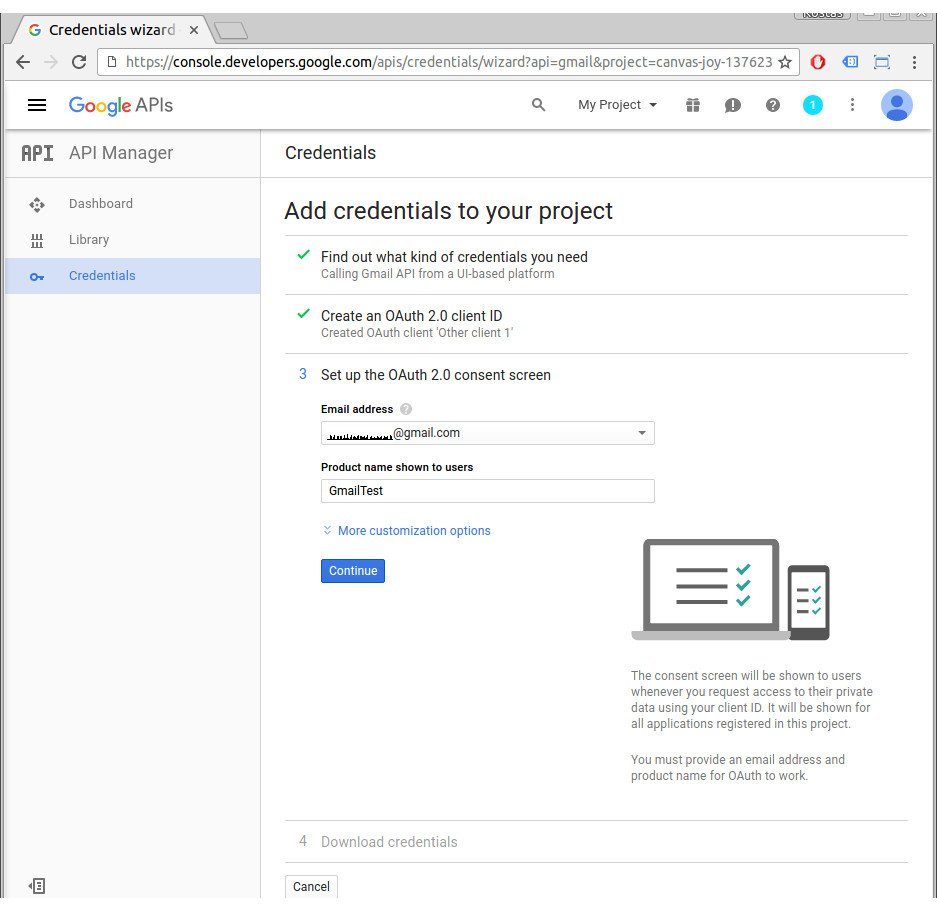Bookmark the page with the star icon

coord(785,62)
